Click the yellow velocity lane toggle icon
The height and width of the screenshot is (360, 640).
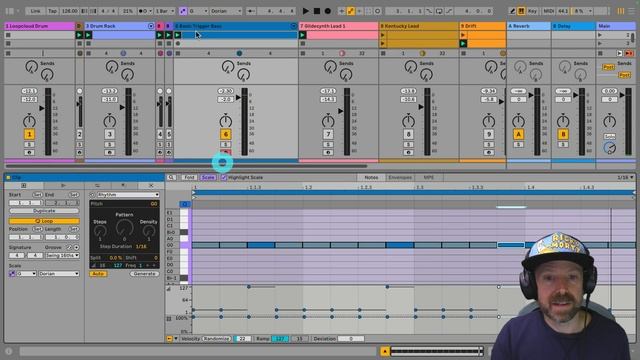point(169,338)
